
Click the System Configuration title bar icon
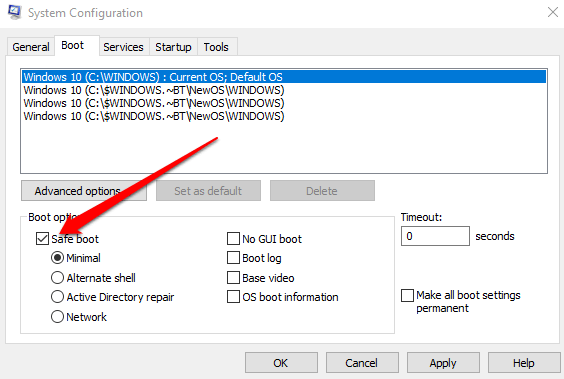click(14, 13)
